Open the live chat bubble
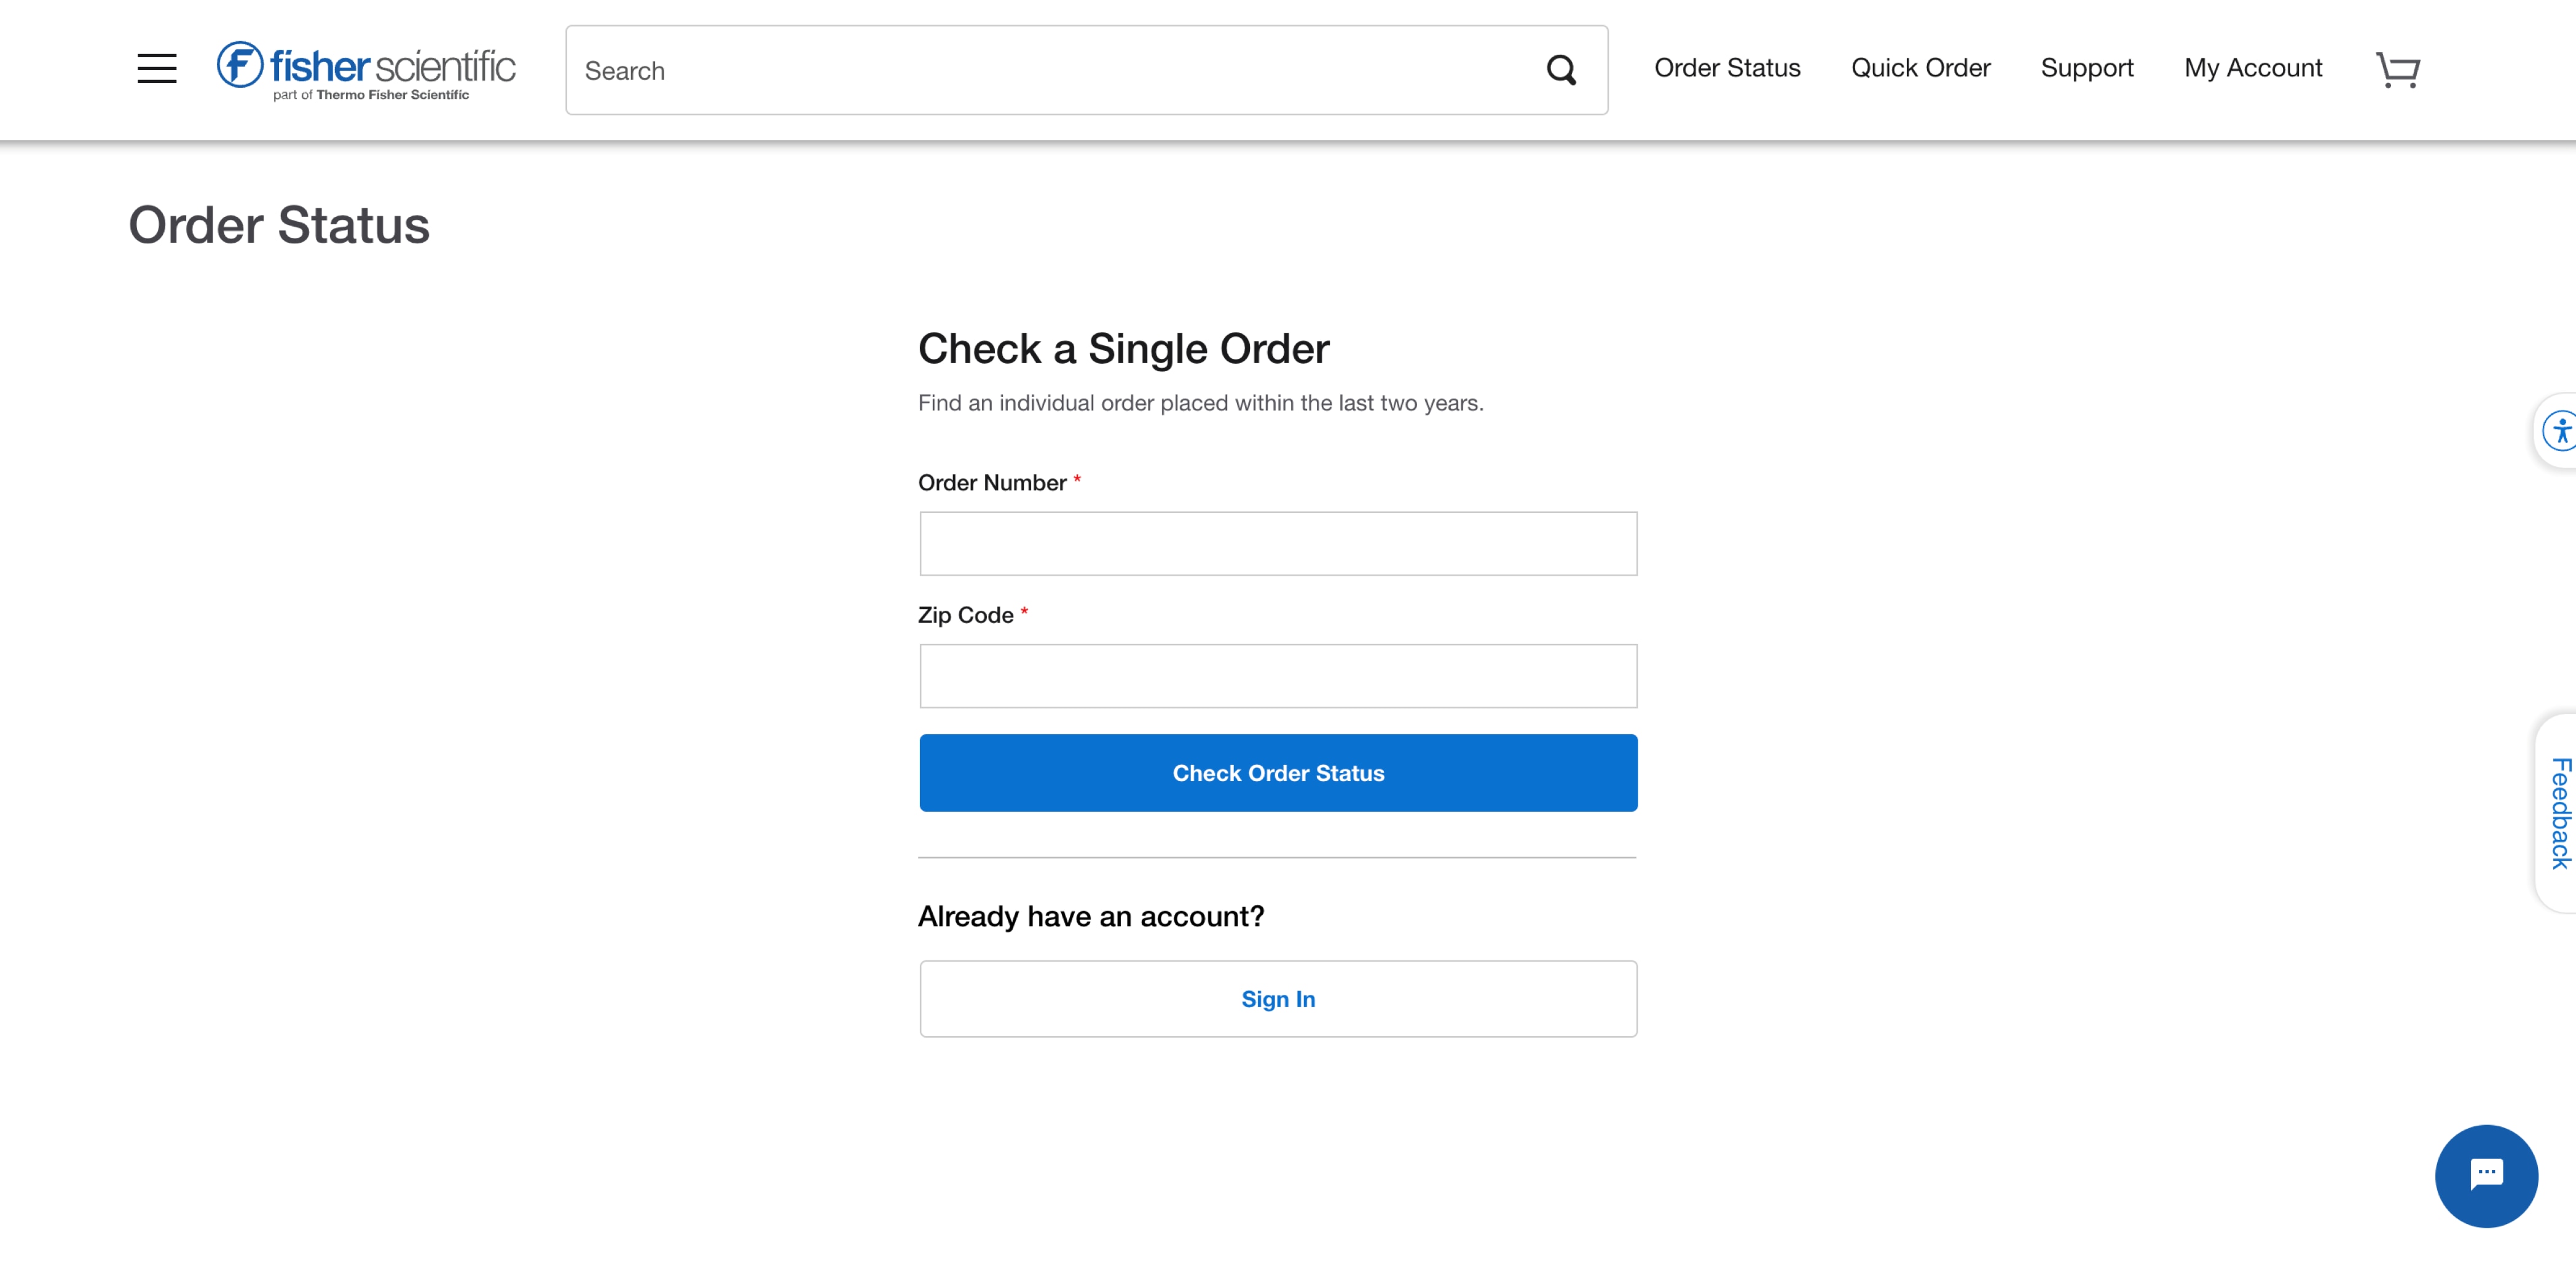 click(2487, 1176)
